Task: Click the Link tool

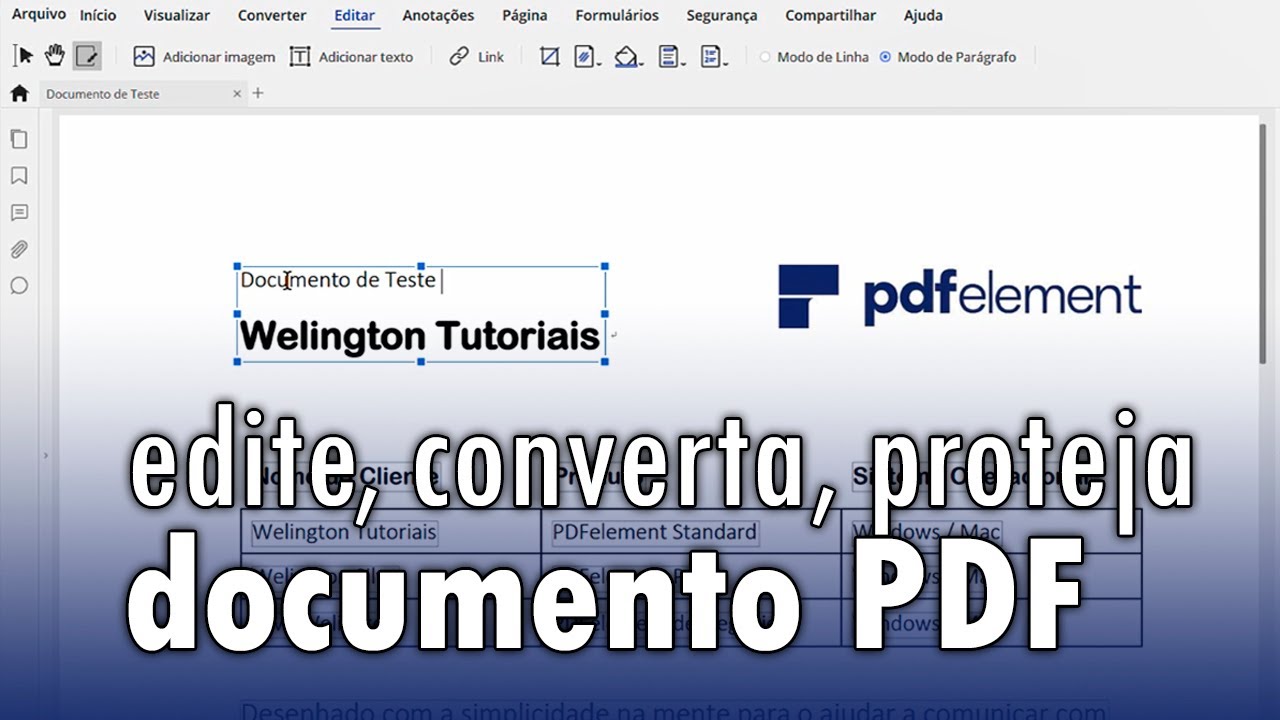Action: pyautogui.click(x=477, y=57)
